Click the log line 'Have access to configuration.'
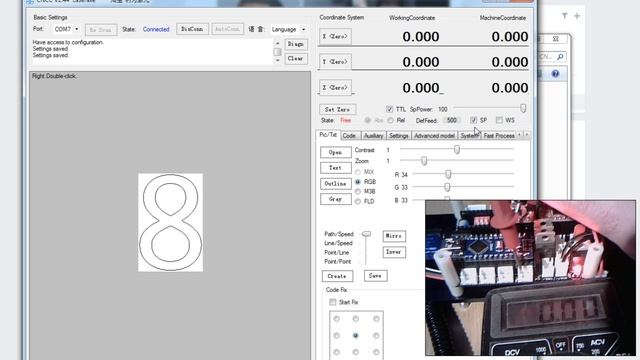Image resolution: width=640 pixels, height=360 pixels. click(68, 42)
